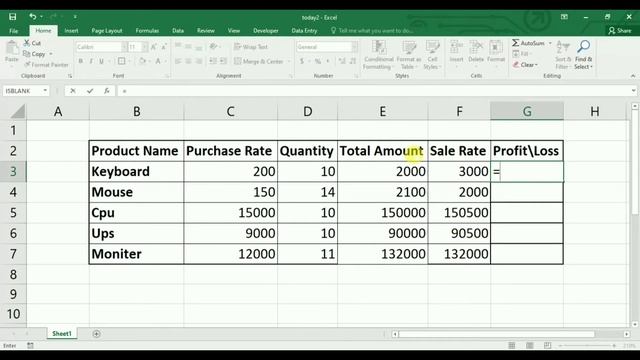Image resolution: width=640 pixels, height=360 pixels.
Task: Confirm formula with checkmark icon
Action: (90, 91)
